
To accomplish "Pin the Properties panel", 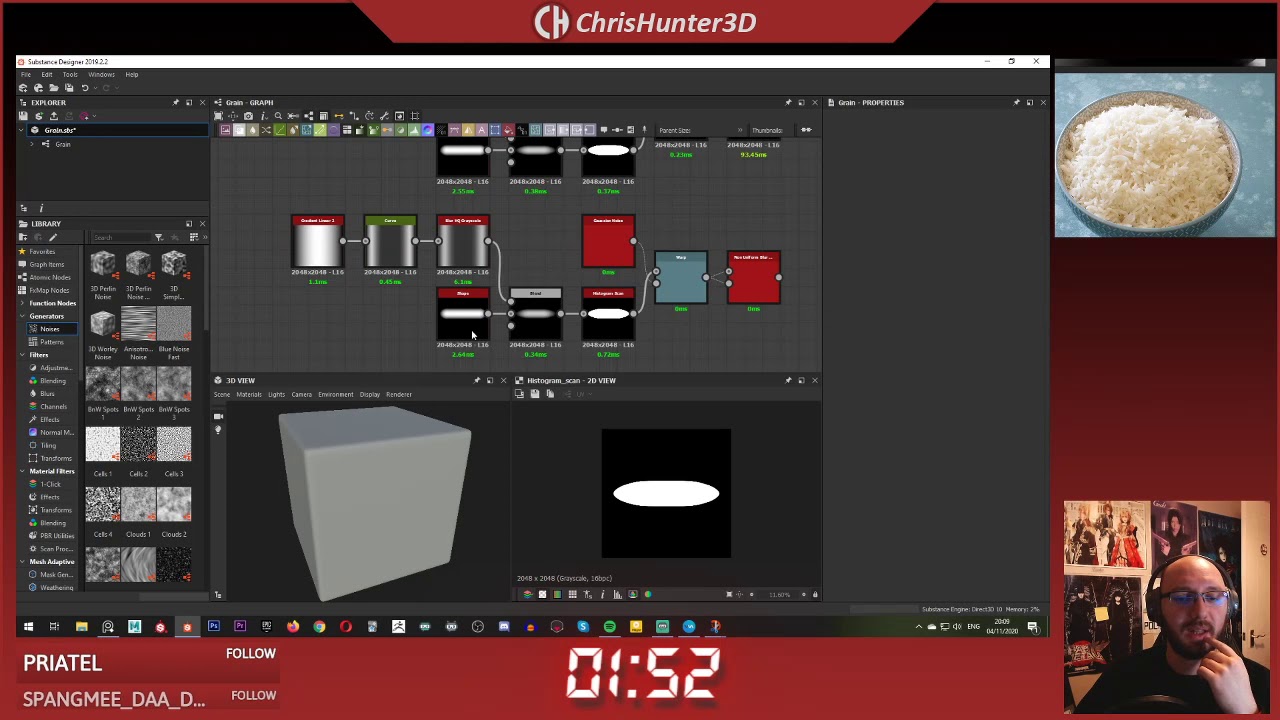I will point(1017,102).
